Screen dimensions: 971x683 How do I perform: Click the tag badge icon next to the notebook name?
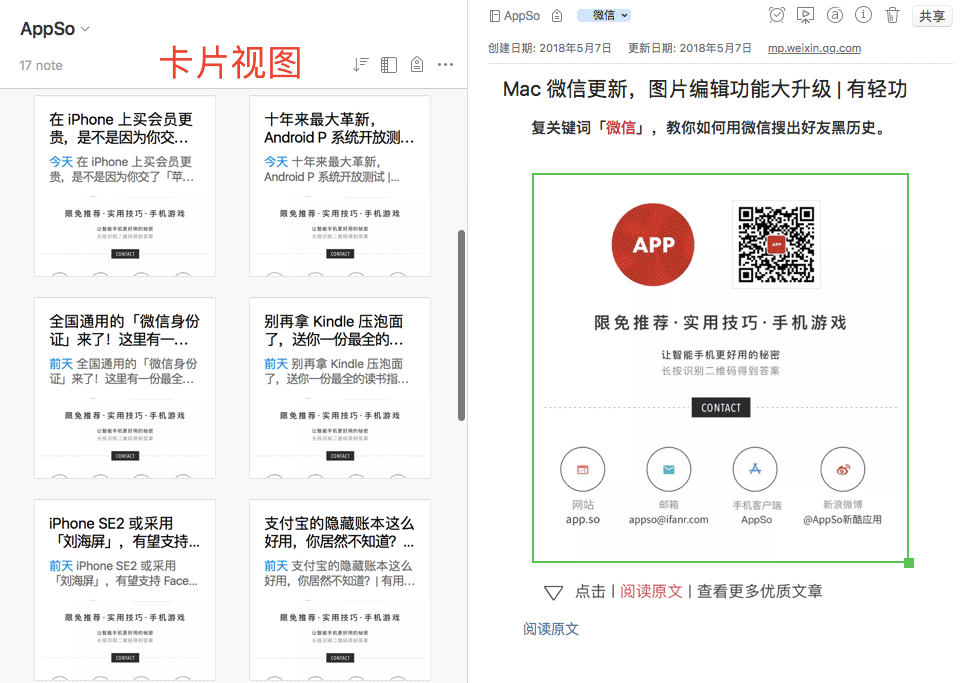coord(556,16)
